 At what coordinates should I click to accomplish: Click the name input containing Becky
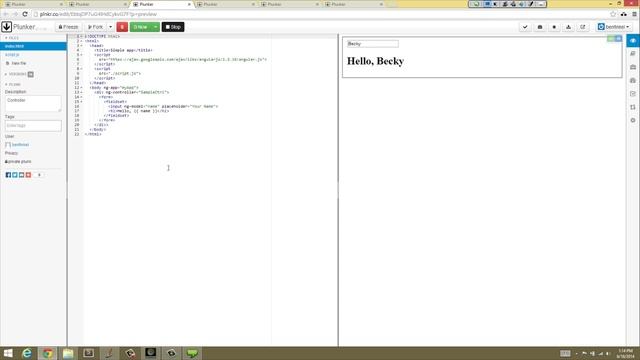point(373,44)
